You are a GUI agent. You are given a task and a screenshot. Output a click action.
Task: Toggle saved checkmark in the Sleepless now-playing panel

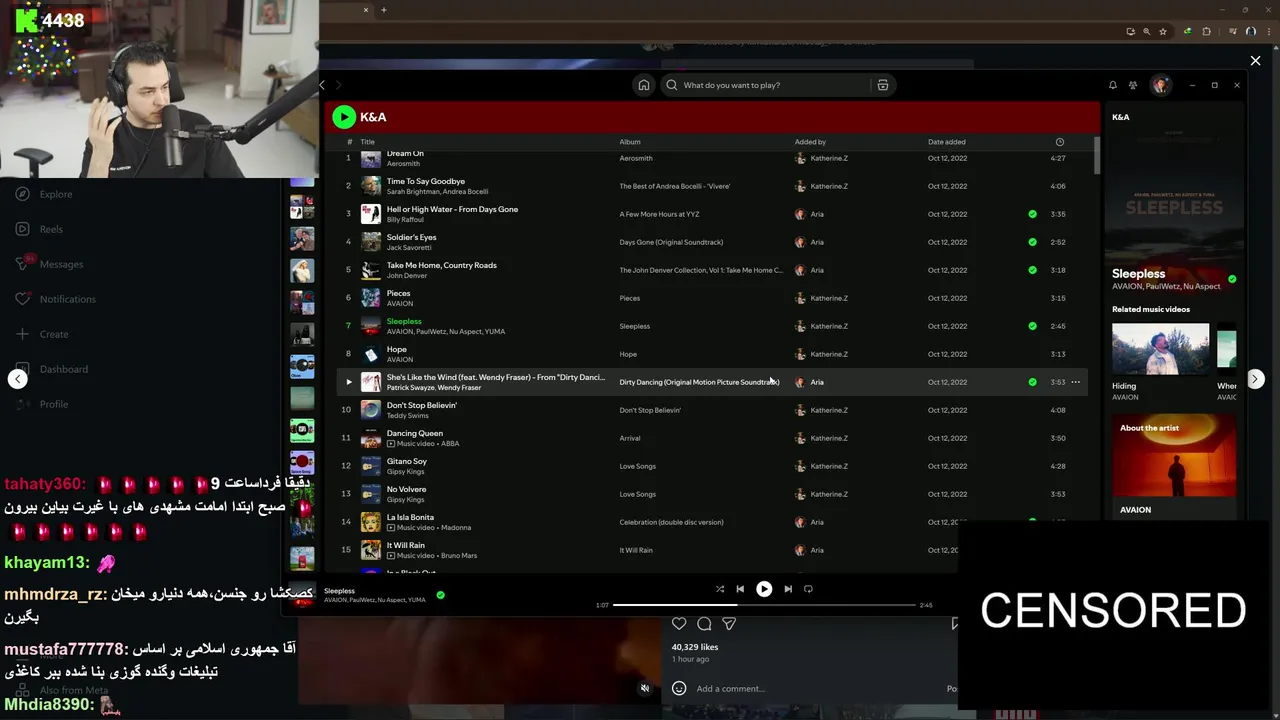coord(1232,279)
